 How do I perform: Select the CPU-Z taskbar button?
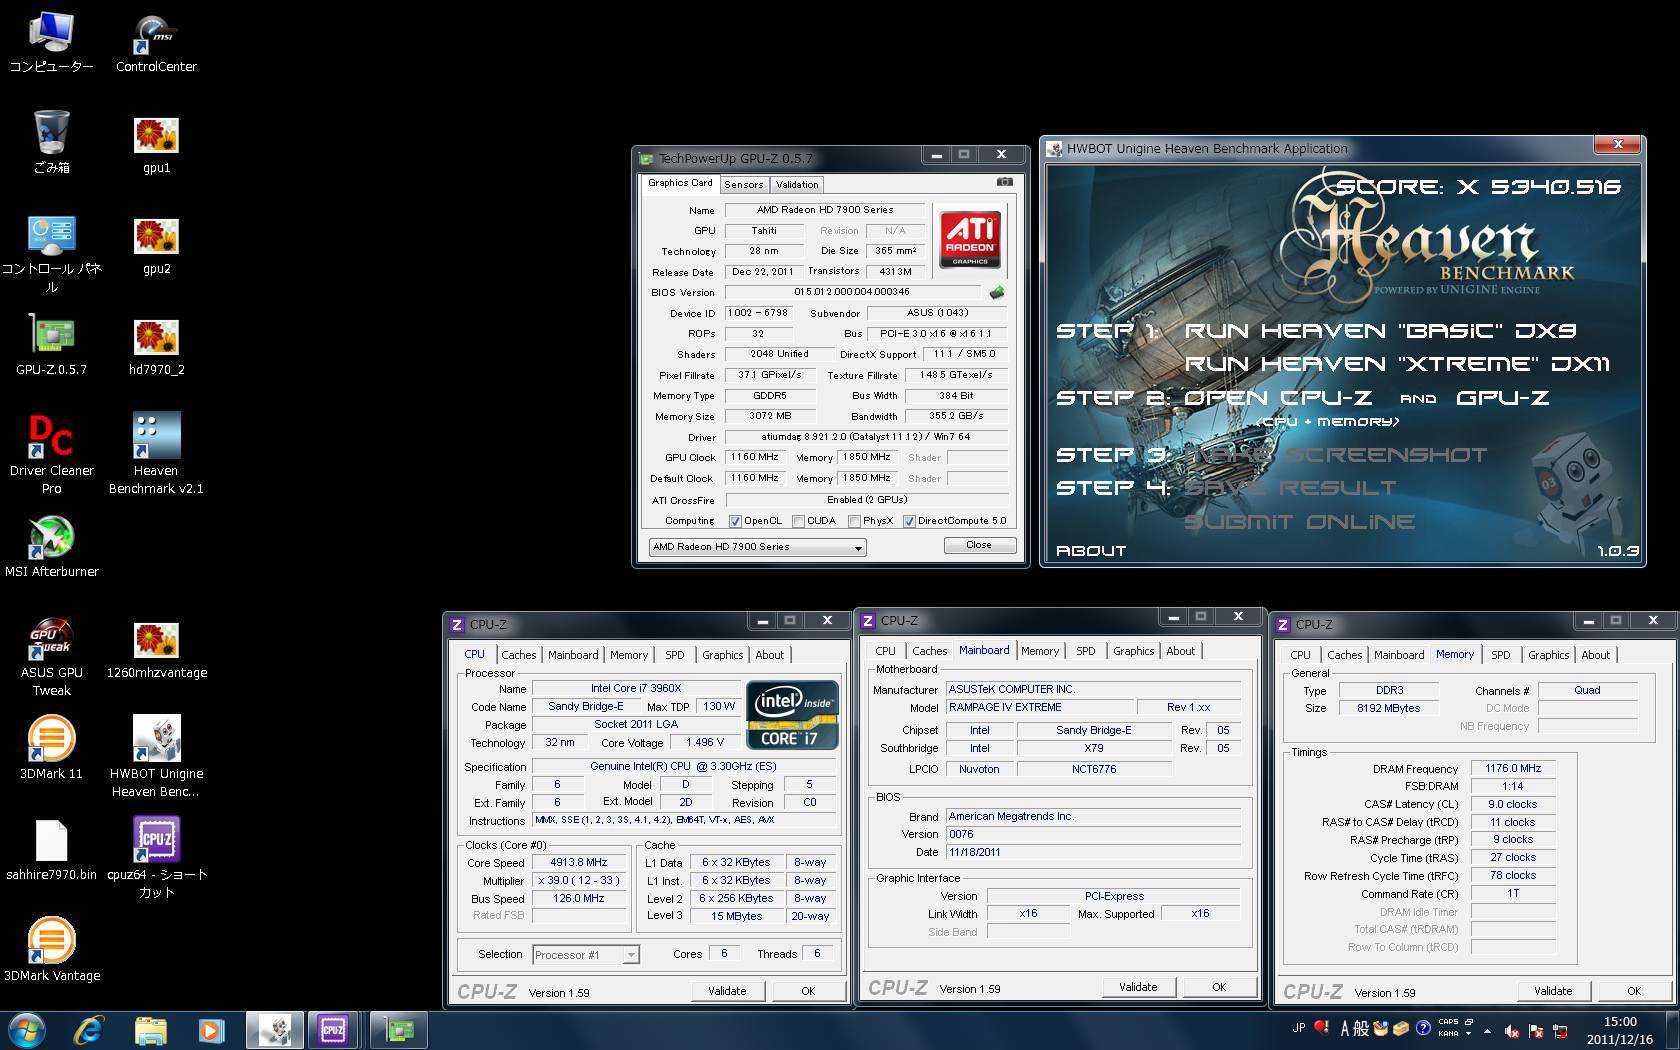(x=335, y=1029)
